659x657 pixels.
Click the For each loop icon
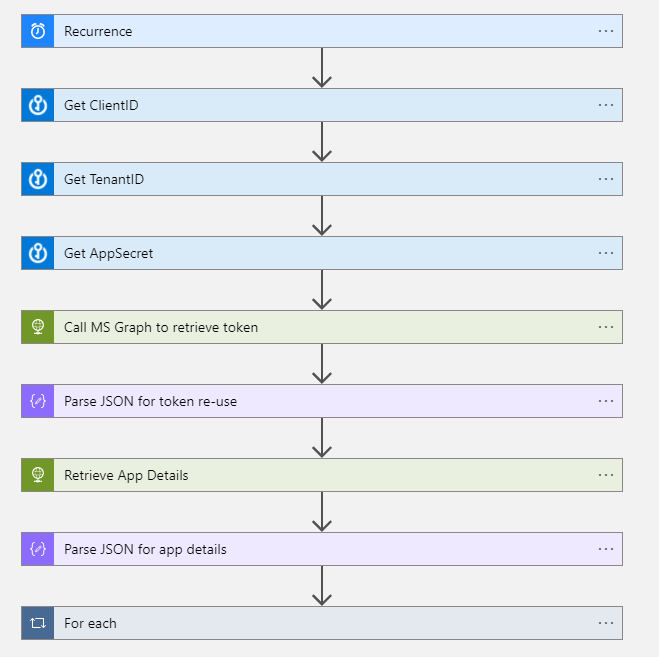(38, 623)
